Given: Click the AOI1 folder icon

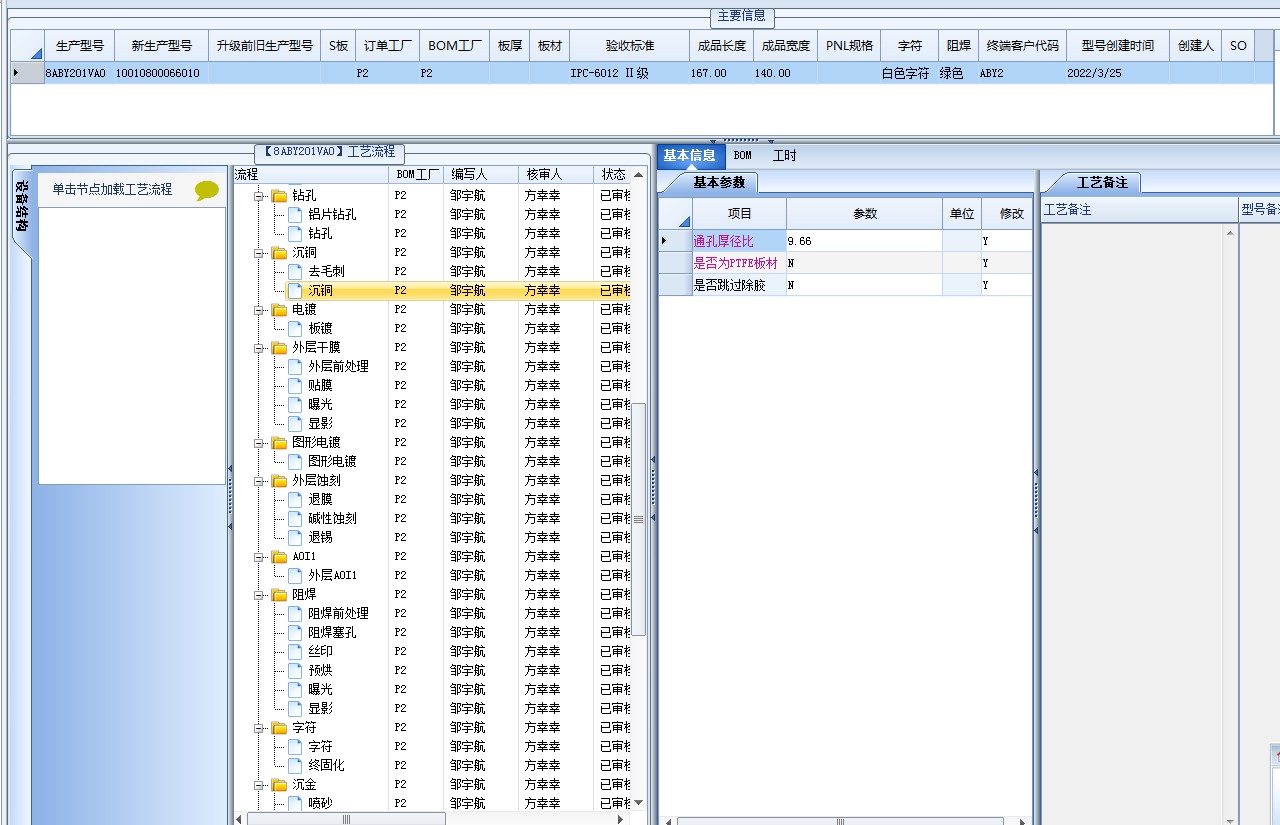Looking at the screenshot, I should [279, 556].
